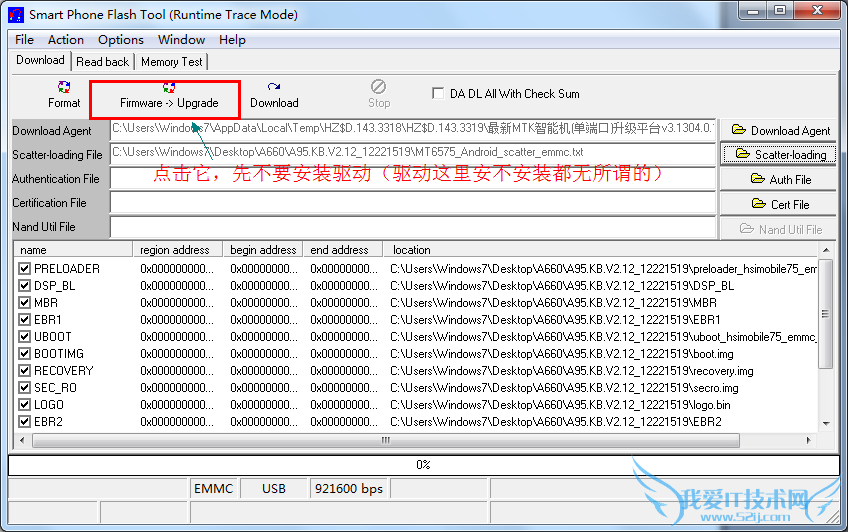Uncheck the LOGO partition checkbox
This screenshot has height=532, width=848.
tap(24, 404)
